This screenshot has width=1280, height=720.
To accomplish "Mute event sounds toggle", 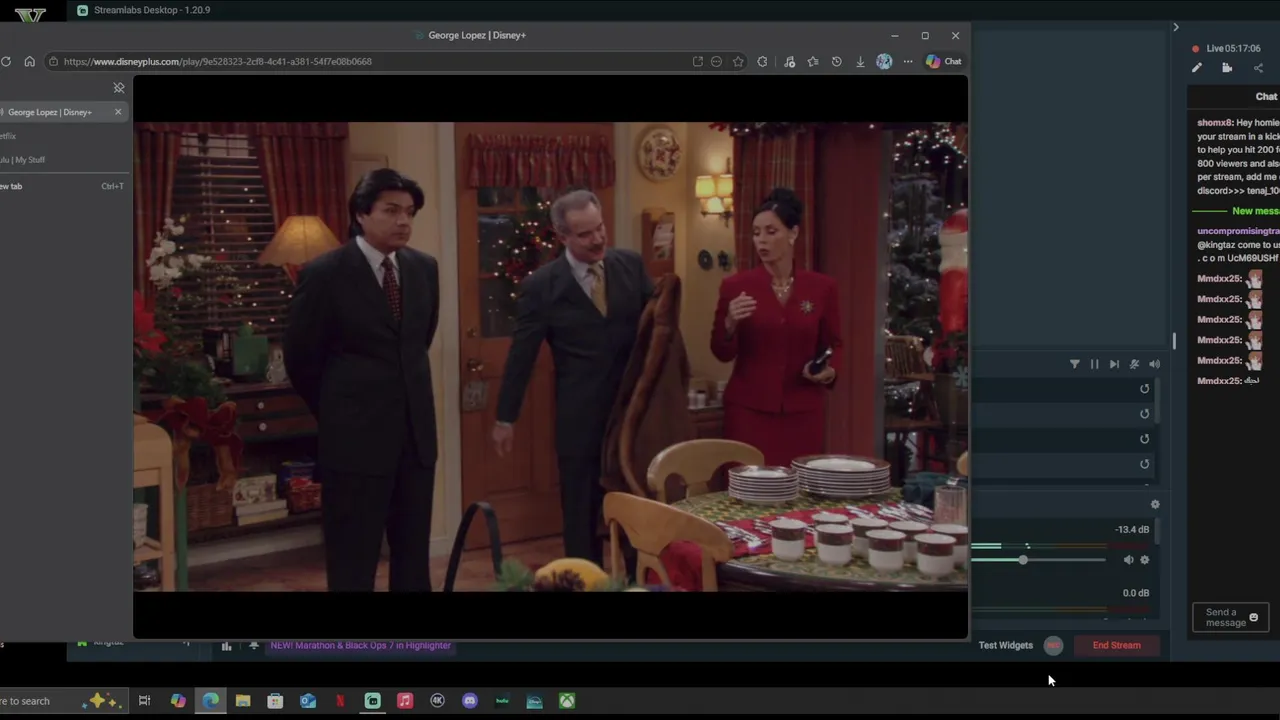I will click(x=1134, y=364).
